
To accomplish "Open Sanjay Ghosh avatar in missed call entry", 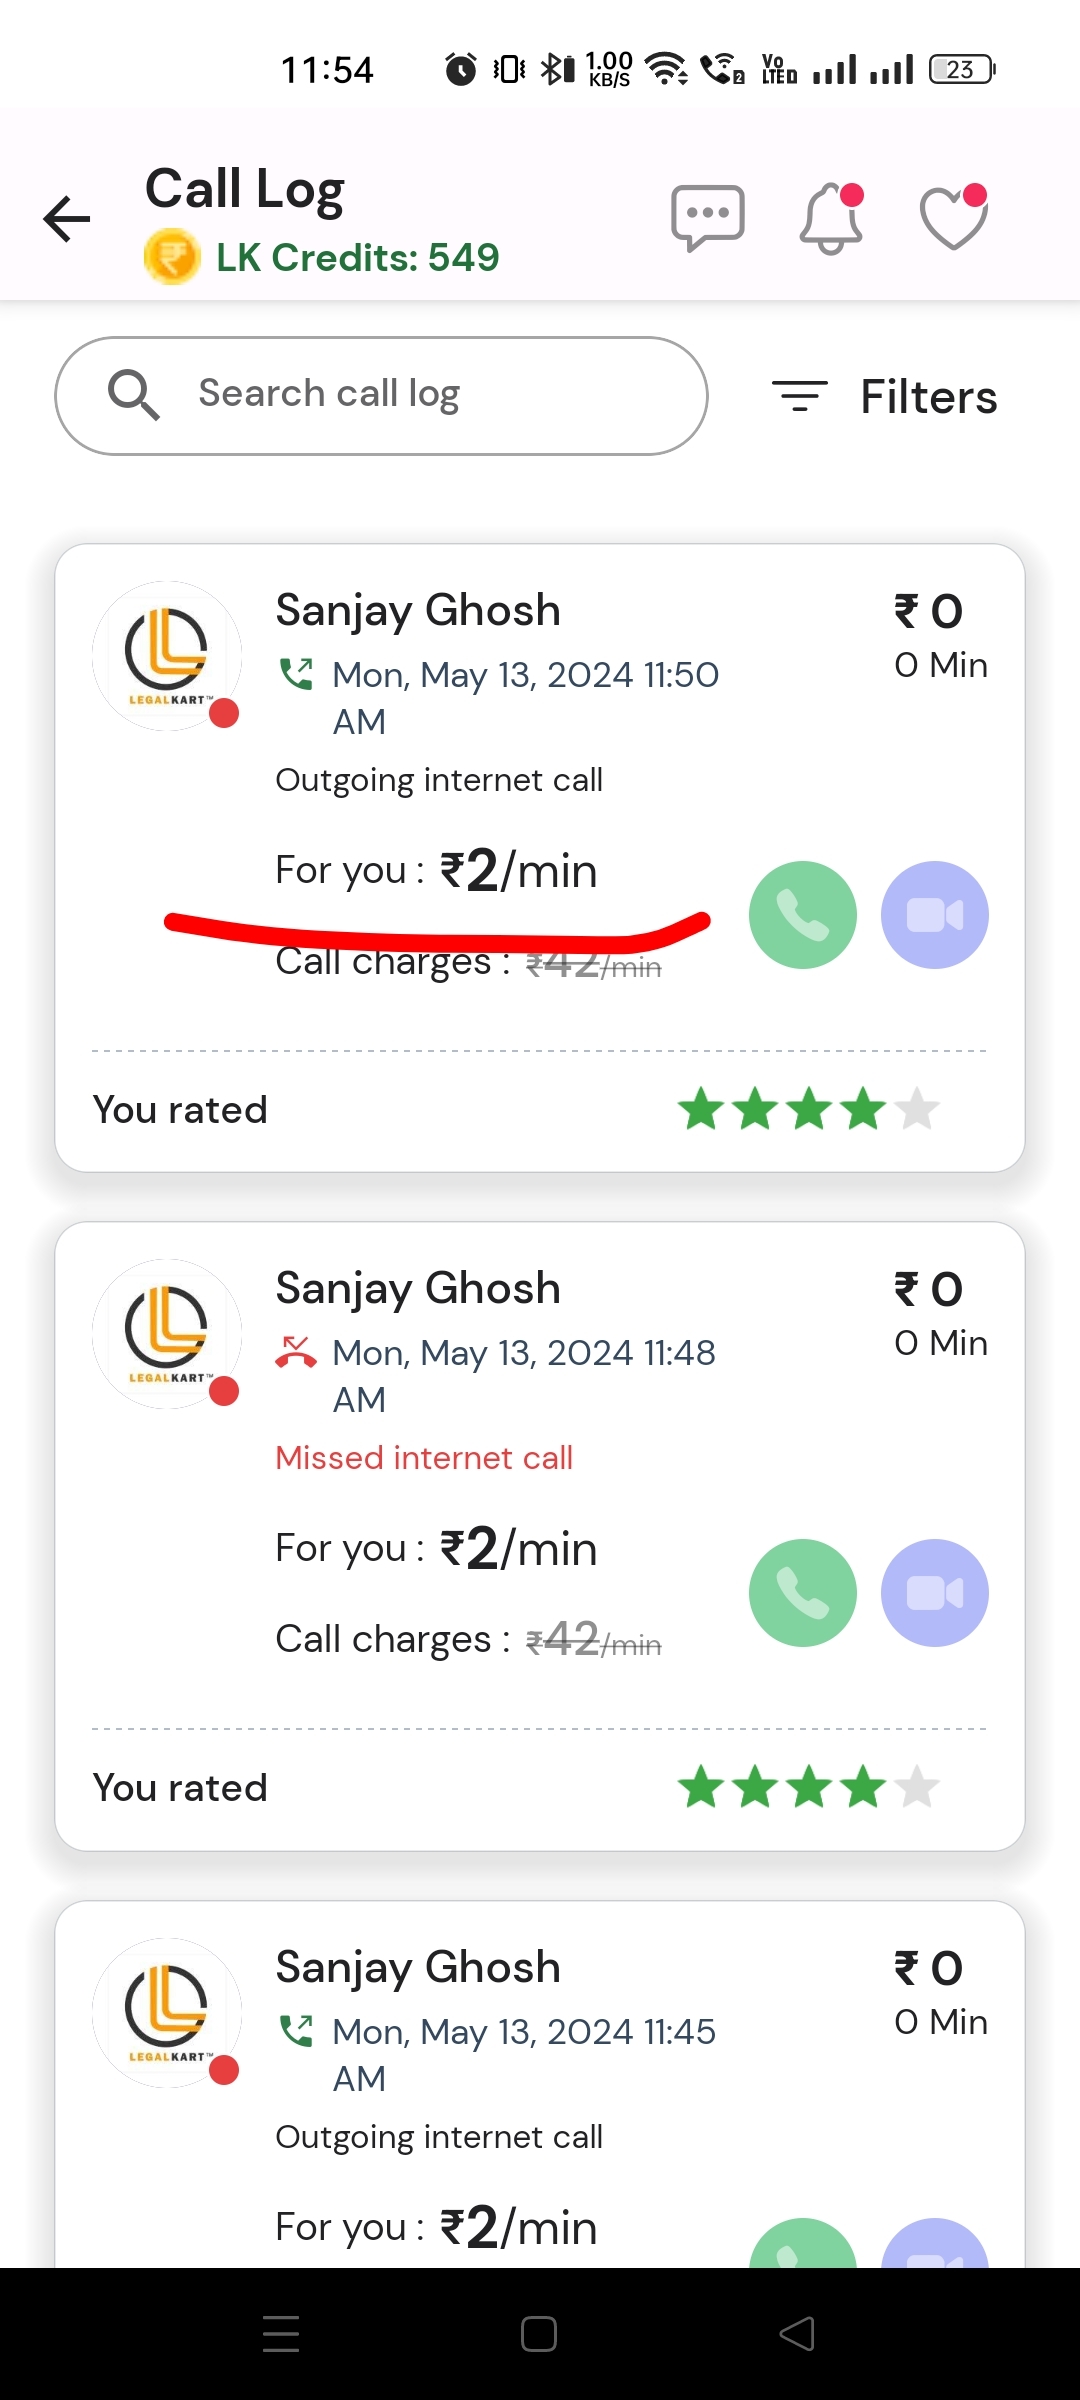I will coord(167,1334).
